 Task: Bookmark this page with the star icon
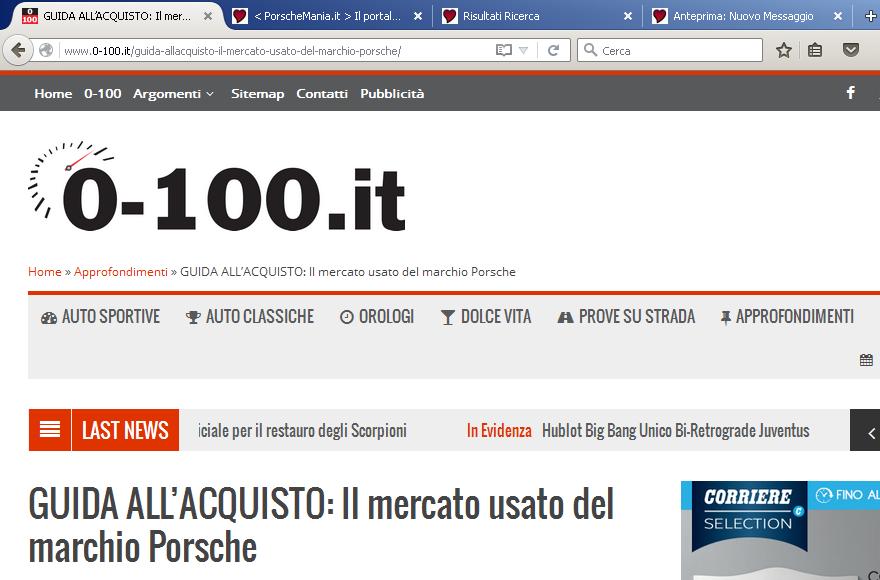[783, 51]
